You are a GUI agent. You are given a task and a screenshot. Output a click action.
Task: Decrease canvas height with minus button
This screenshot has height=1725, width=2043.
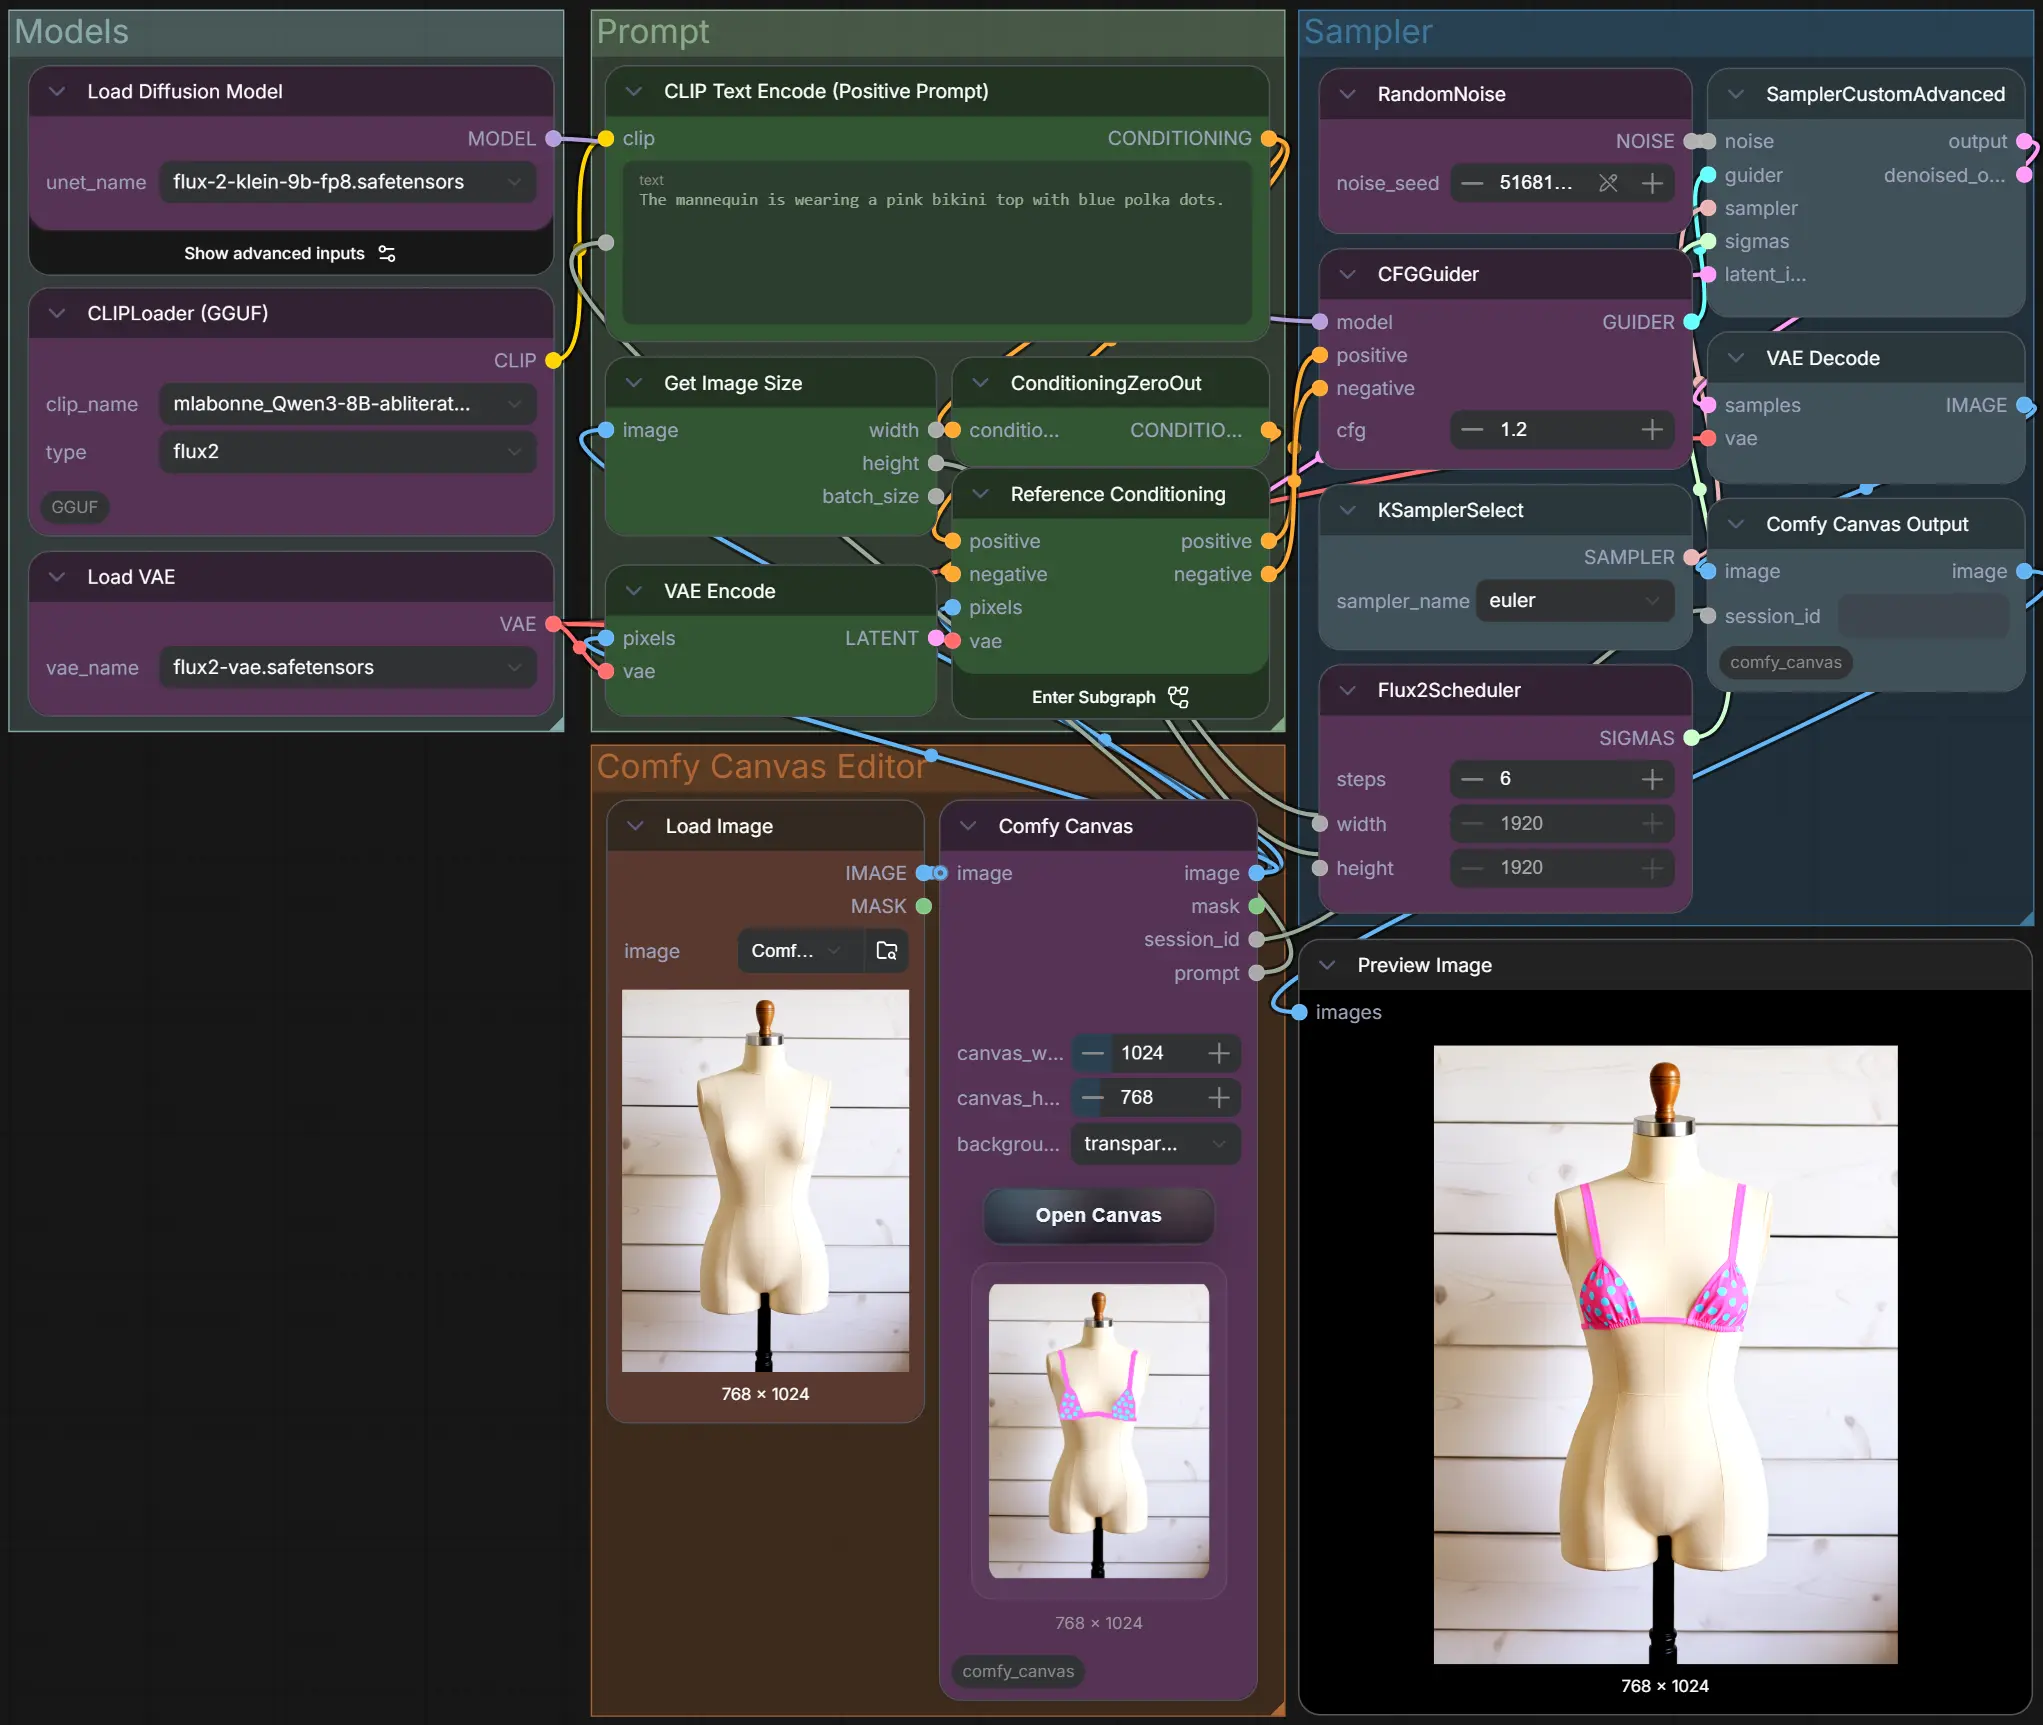coord(1093,1098)
